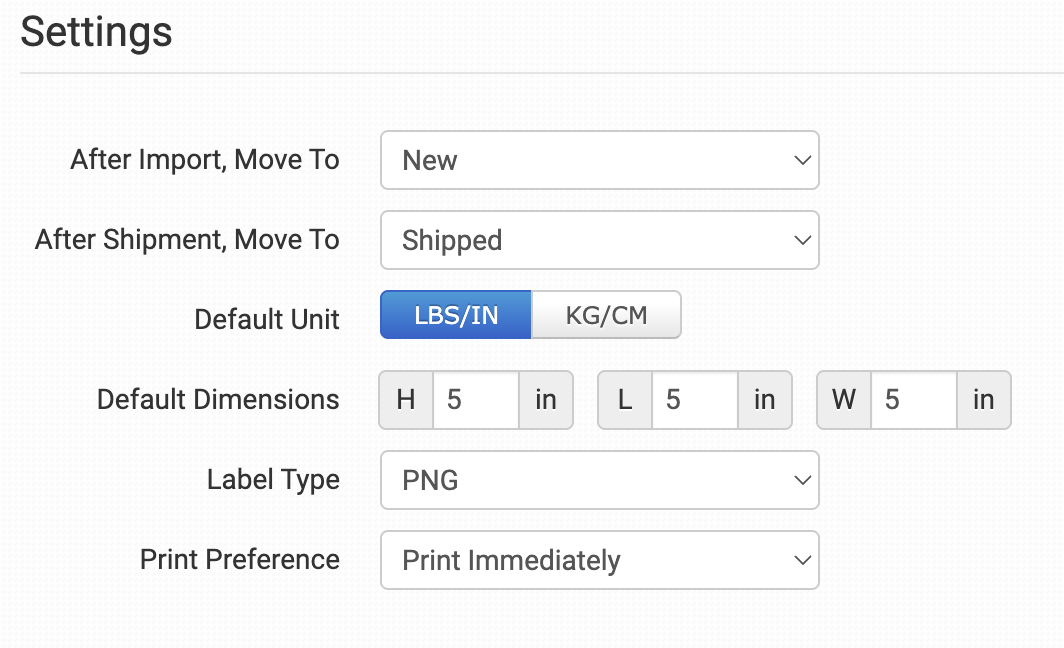Click the Default Dimensions label
Viewport: 1064px width, 648px height.
pos(218,400)
